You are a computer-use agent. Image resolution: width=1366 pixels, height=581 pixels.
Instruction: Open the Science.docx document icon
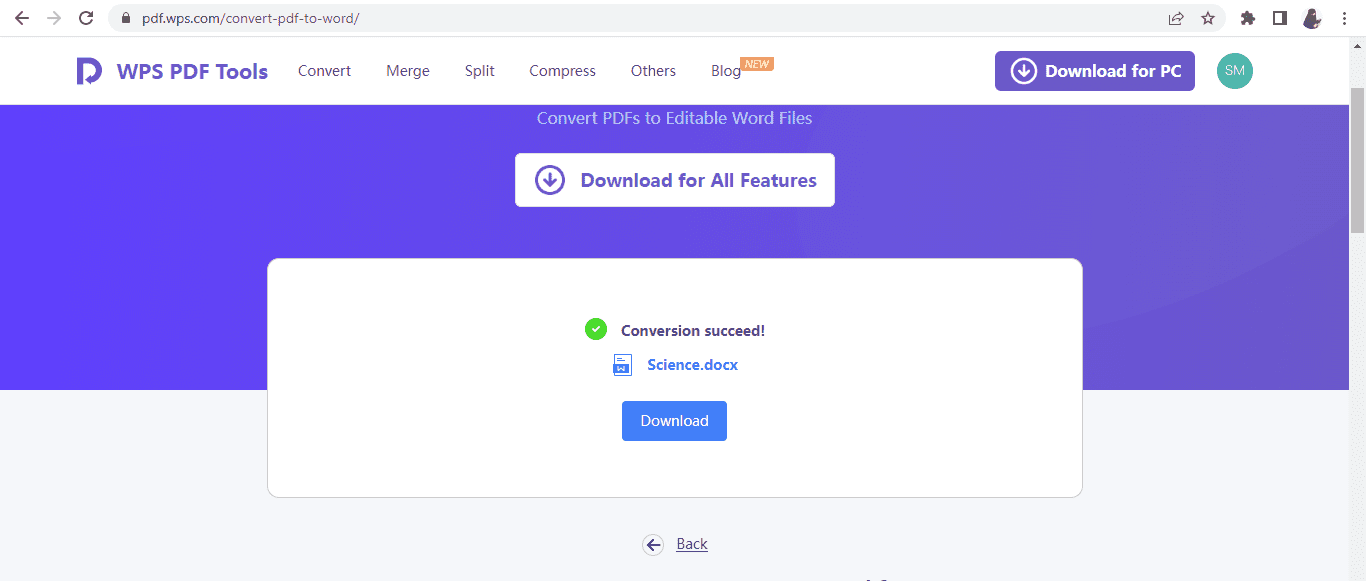pos(622,364)
